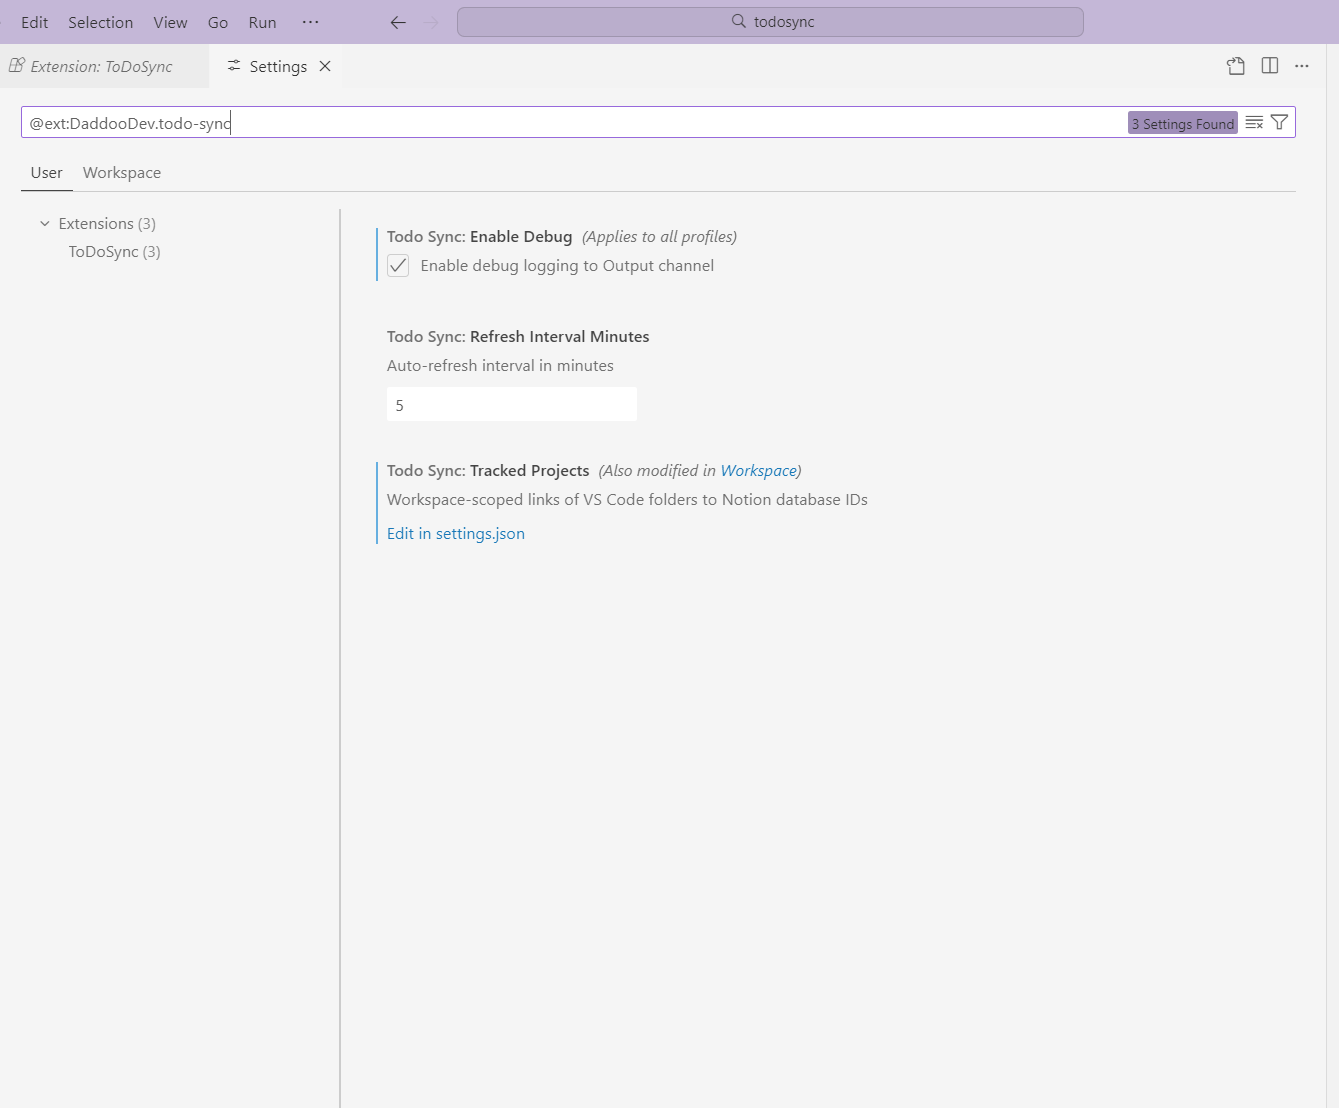The width and height of the screenshot is (1339, 1108).
Task: Click the Refresh Interval Minutes value field
Action: tap(512, 404)
